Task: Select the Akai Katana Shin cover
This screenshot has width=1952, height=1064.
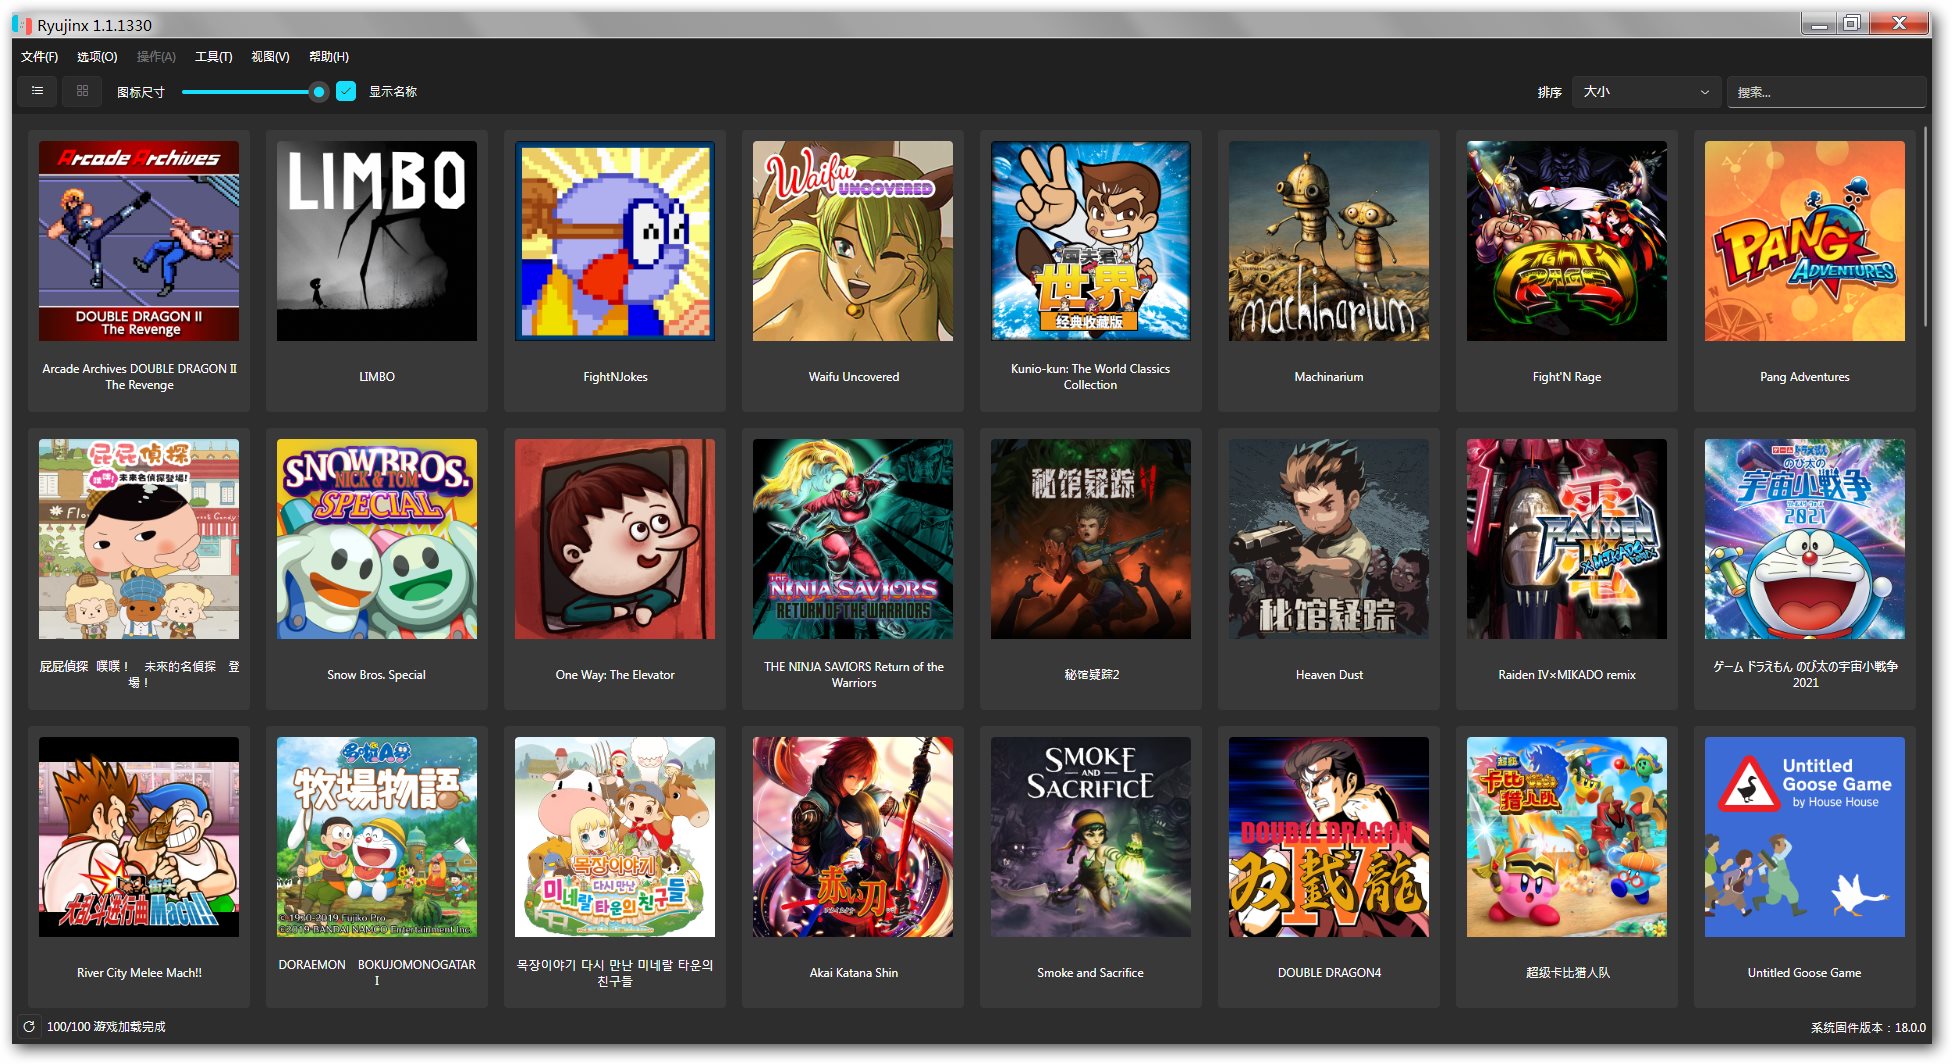Action: [853, 837]
